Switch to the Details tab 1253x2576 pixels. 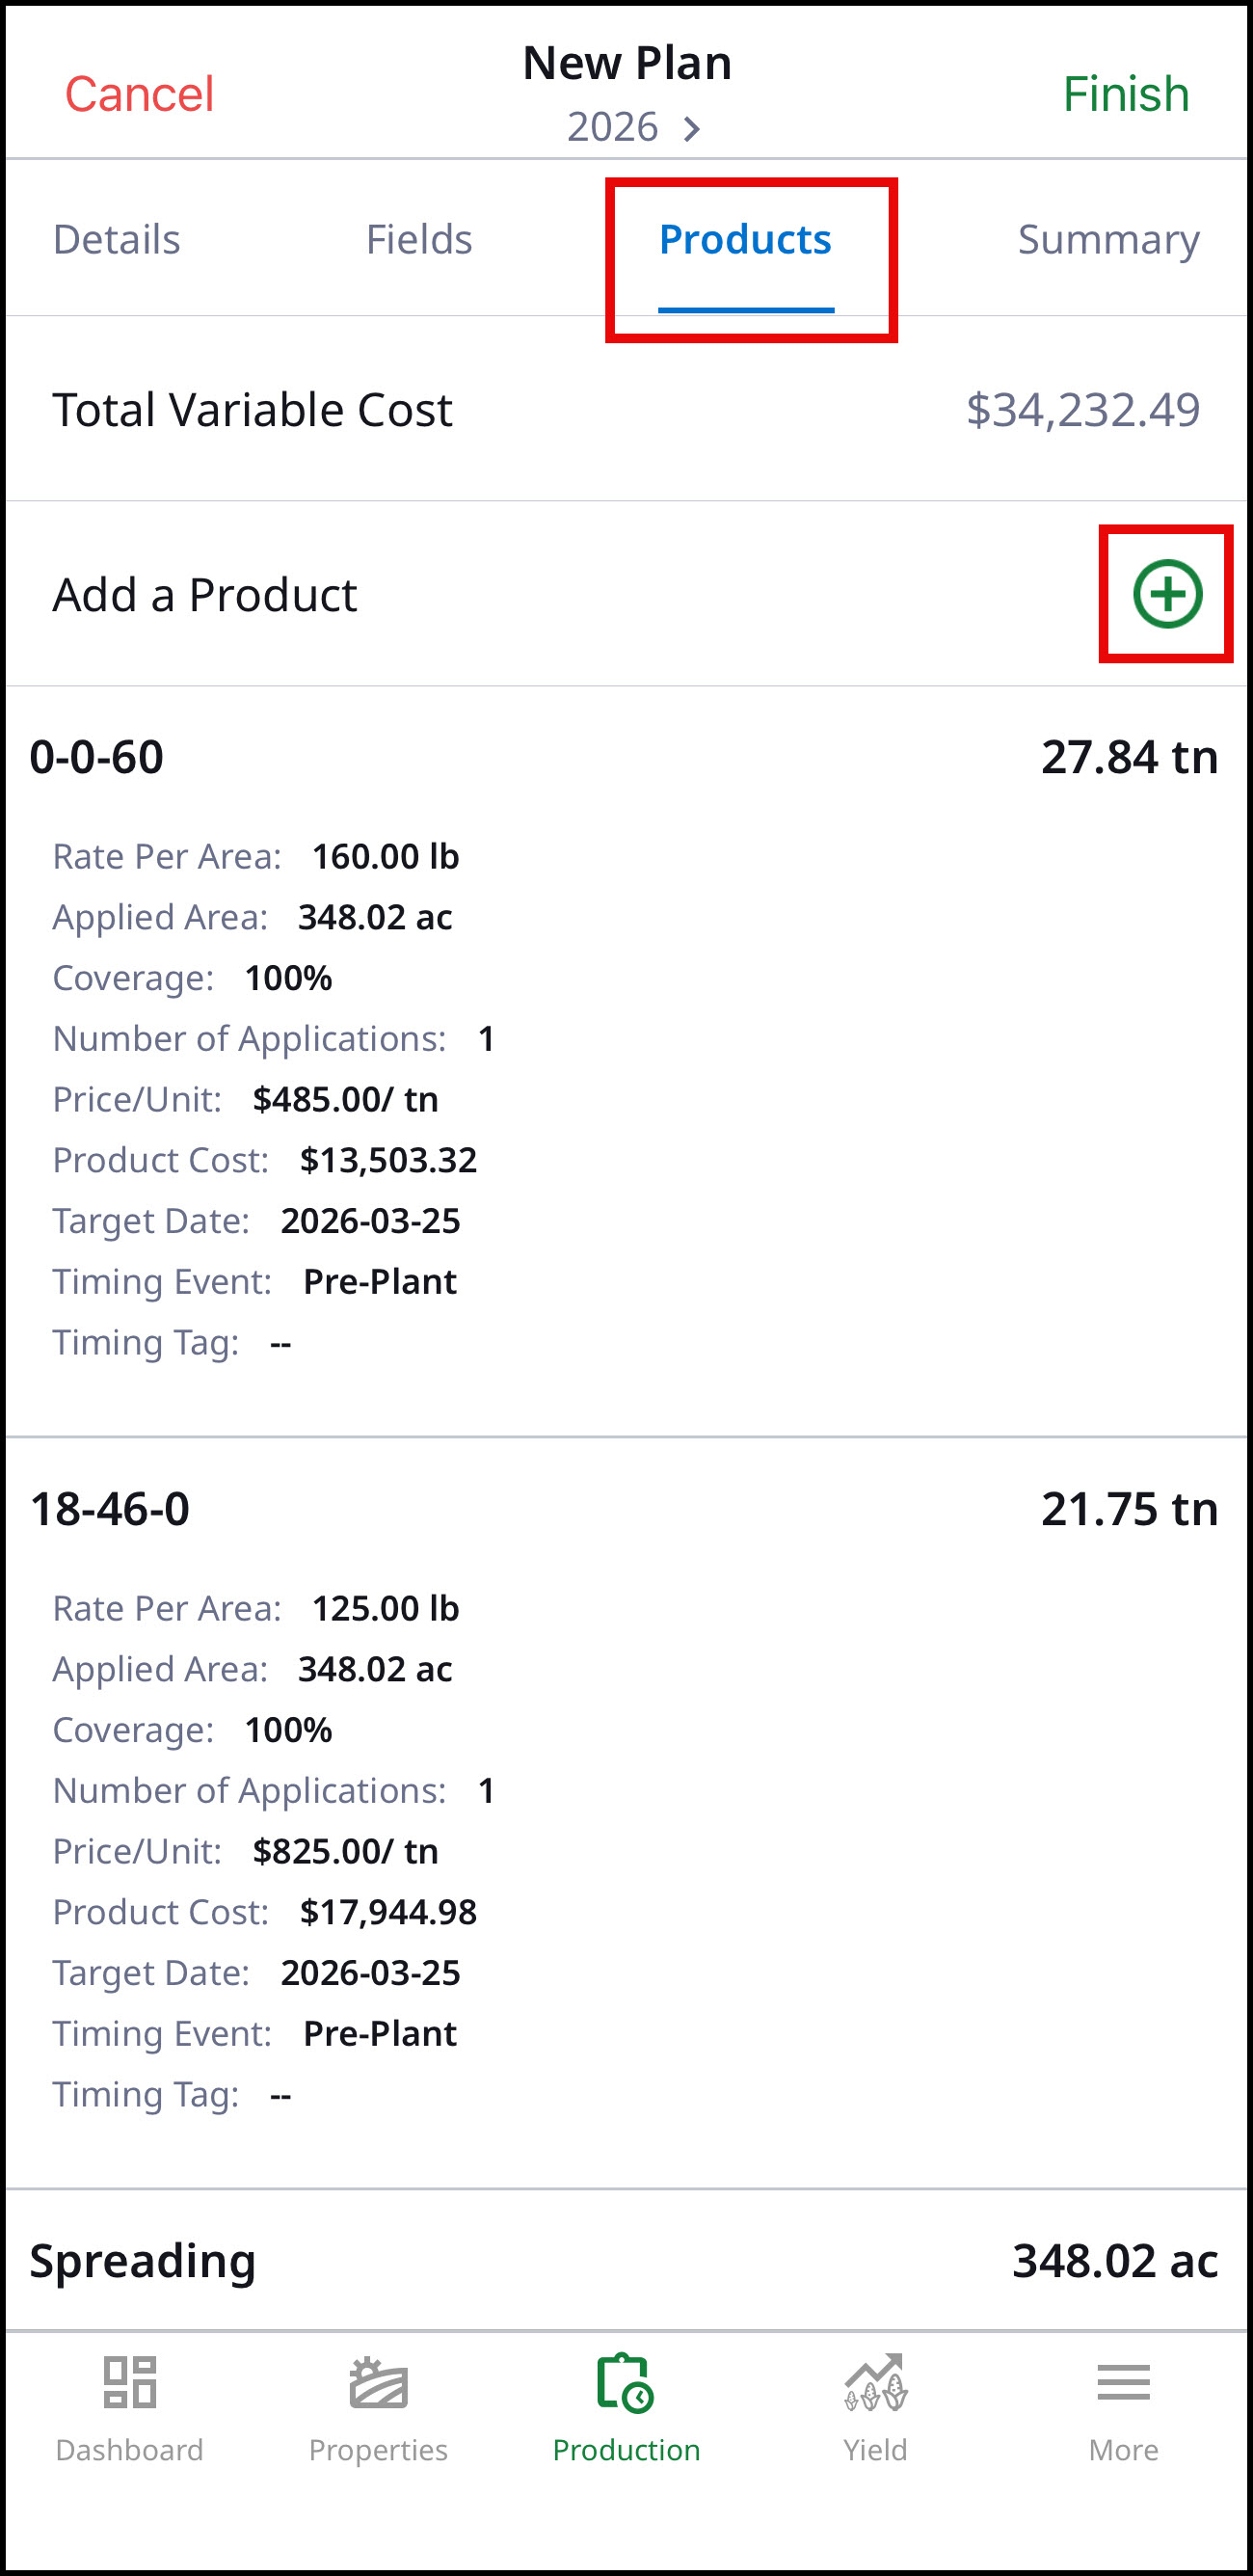(x=117, y=239)
